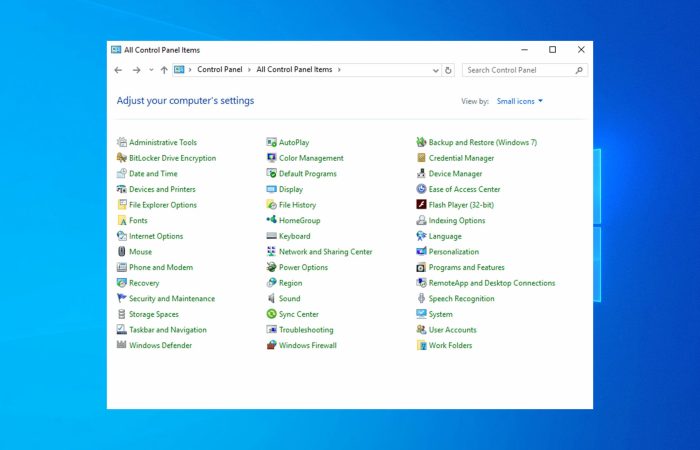Open the Indexing Options link
This screenshot has height=450, width=700.
point(457,221)
